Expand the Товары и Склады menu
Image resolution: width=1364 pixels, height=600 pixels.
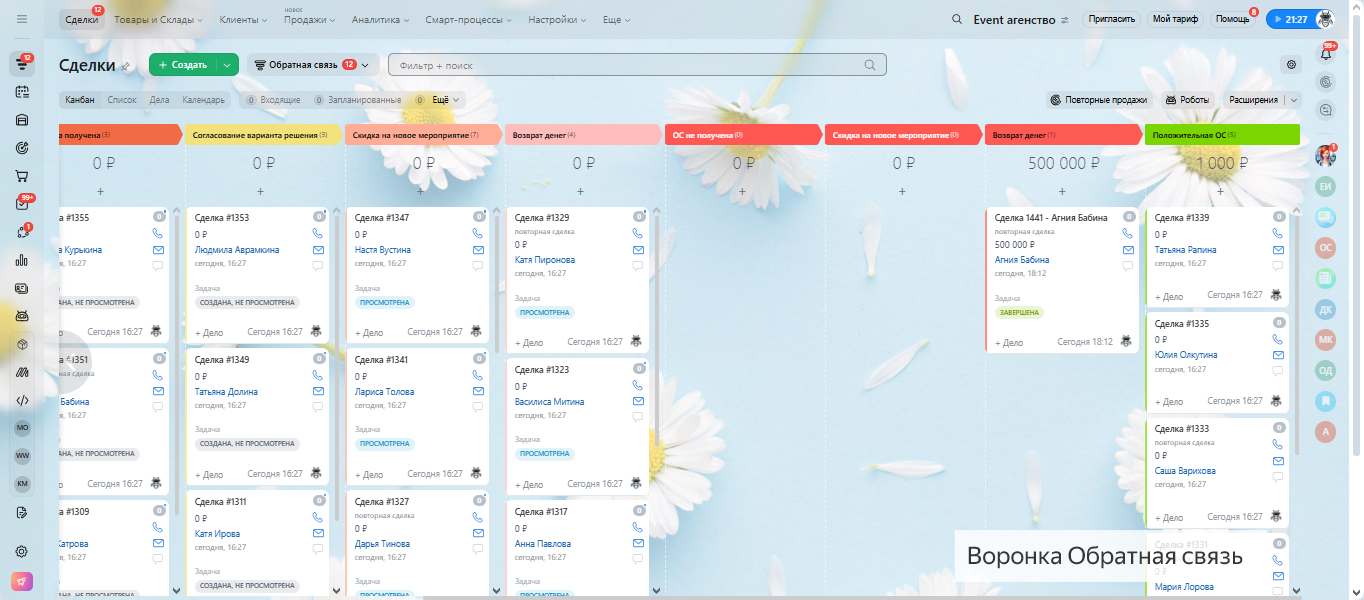click(158, 20)
